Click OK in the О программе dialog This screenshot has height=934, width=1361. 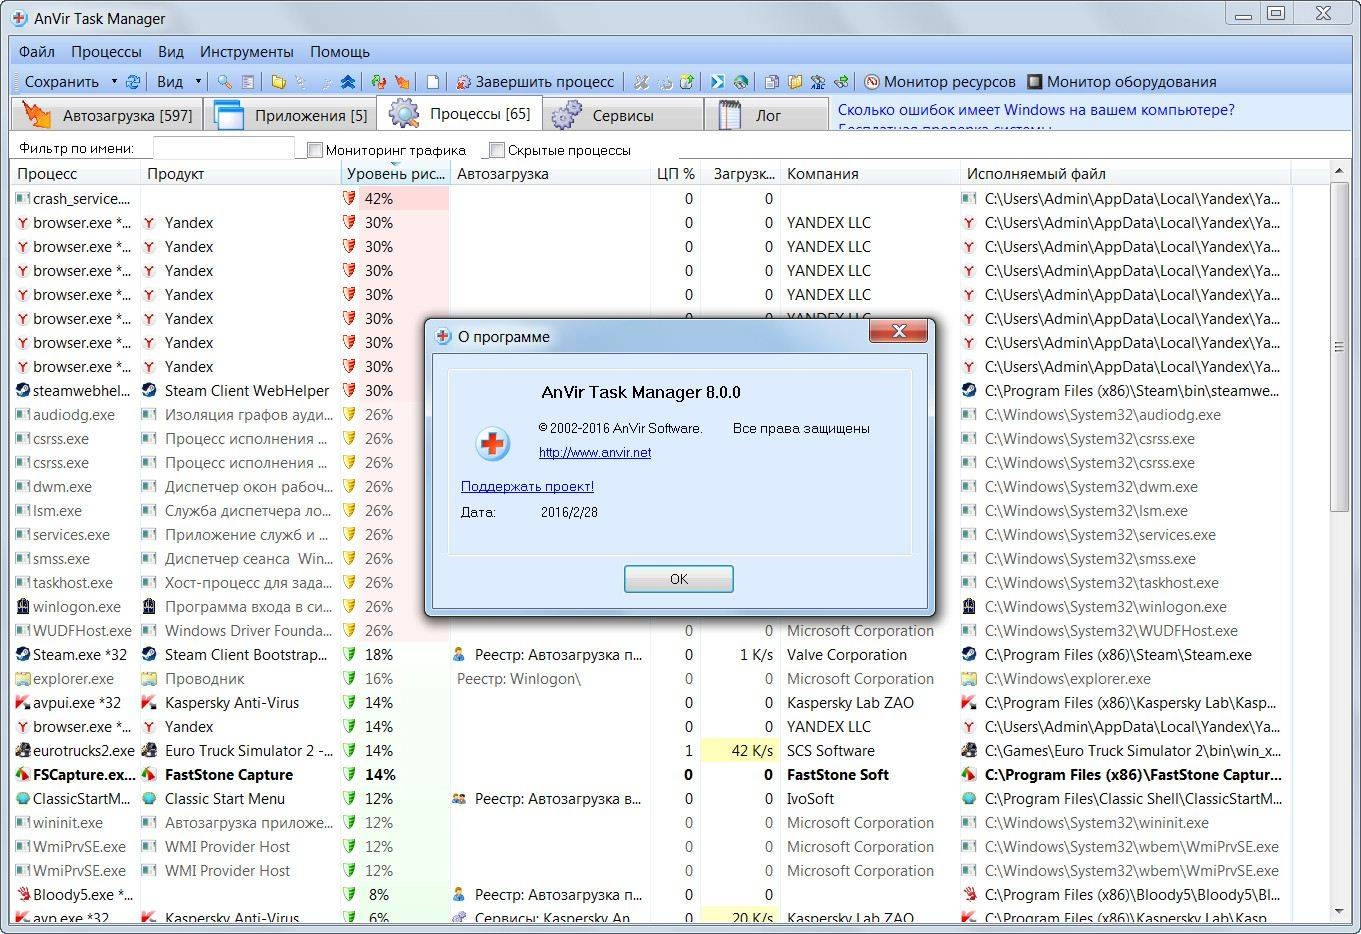click(x=679, y=579)
